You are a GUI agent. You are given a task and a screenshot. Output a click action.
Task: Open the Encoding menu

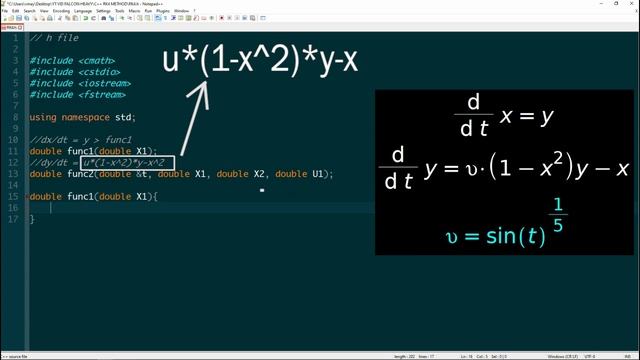tap(61, 11)
